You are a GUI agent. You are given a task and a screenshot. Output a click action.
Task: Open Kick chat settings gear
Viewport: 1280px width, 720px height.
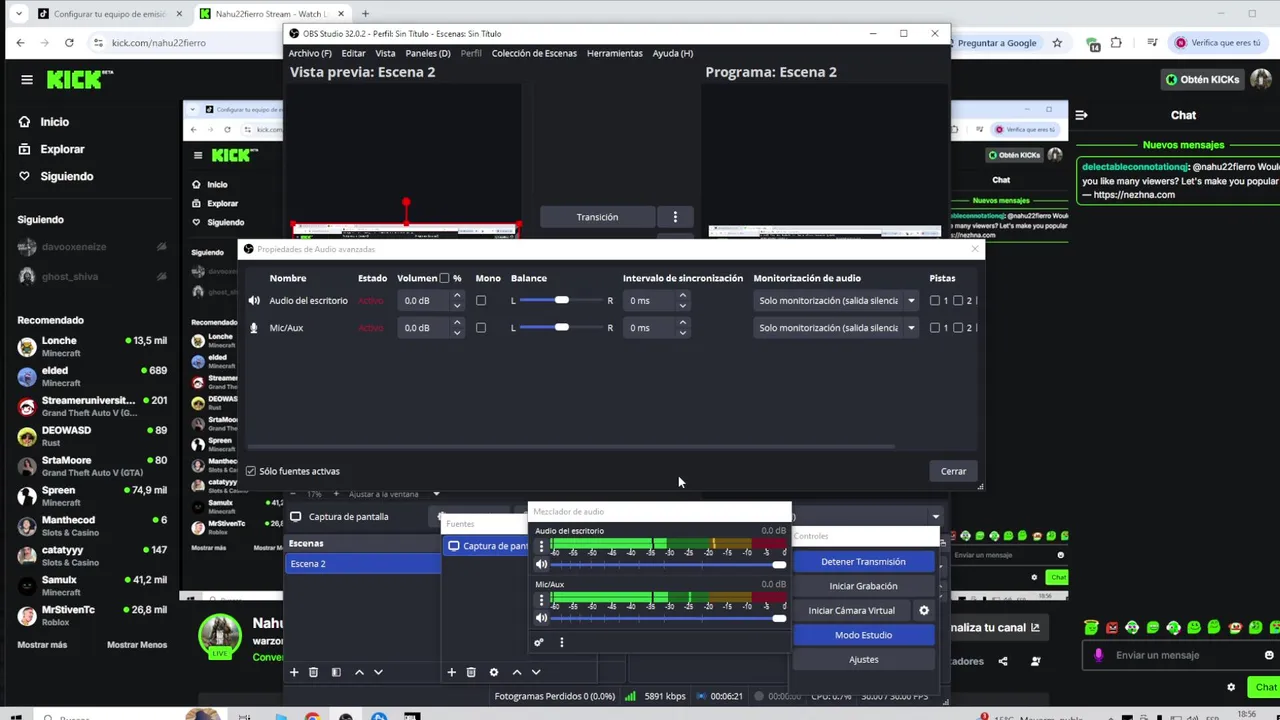[1231, 687]
